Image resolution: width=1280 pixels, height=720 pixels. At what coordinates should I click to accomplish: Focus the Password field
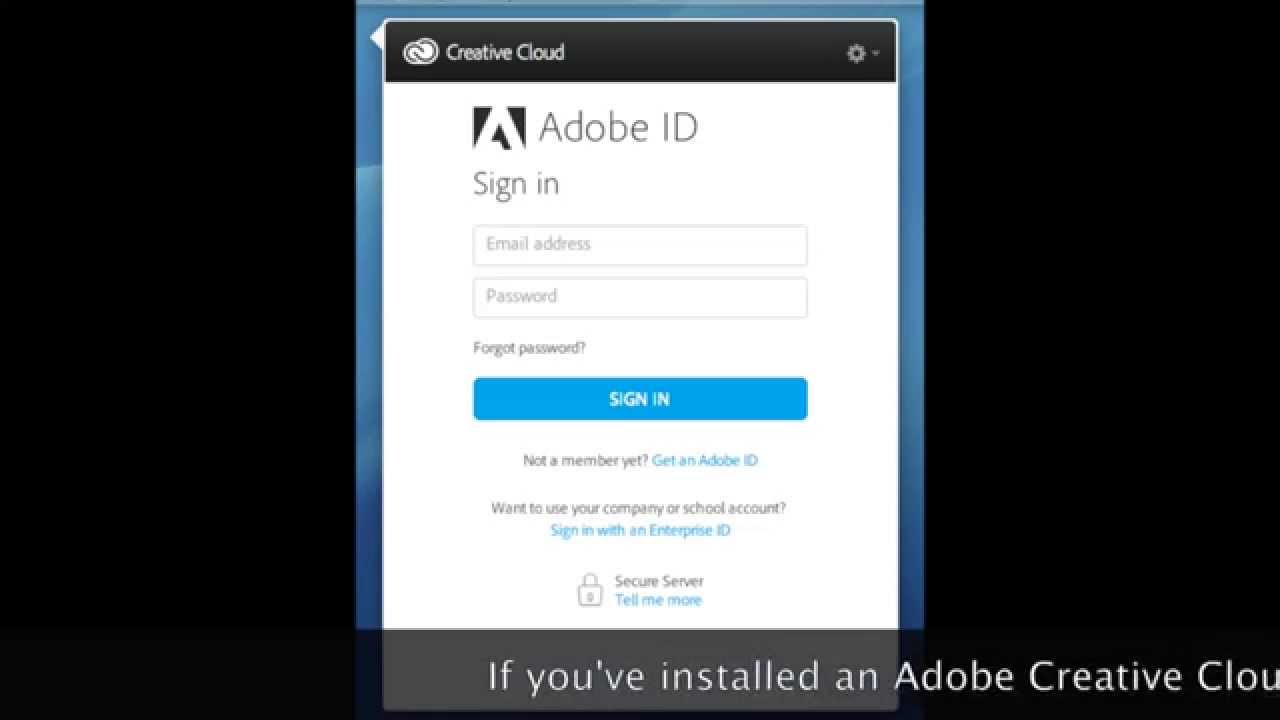point(640,297)
